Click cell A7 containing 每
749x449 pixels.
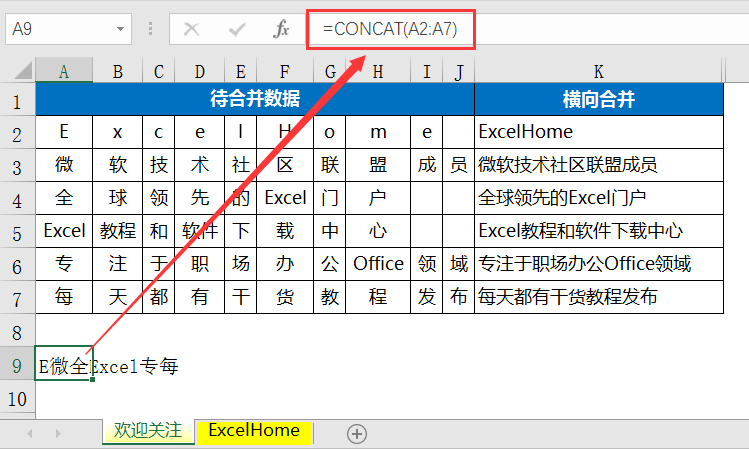pos(64,297)
